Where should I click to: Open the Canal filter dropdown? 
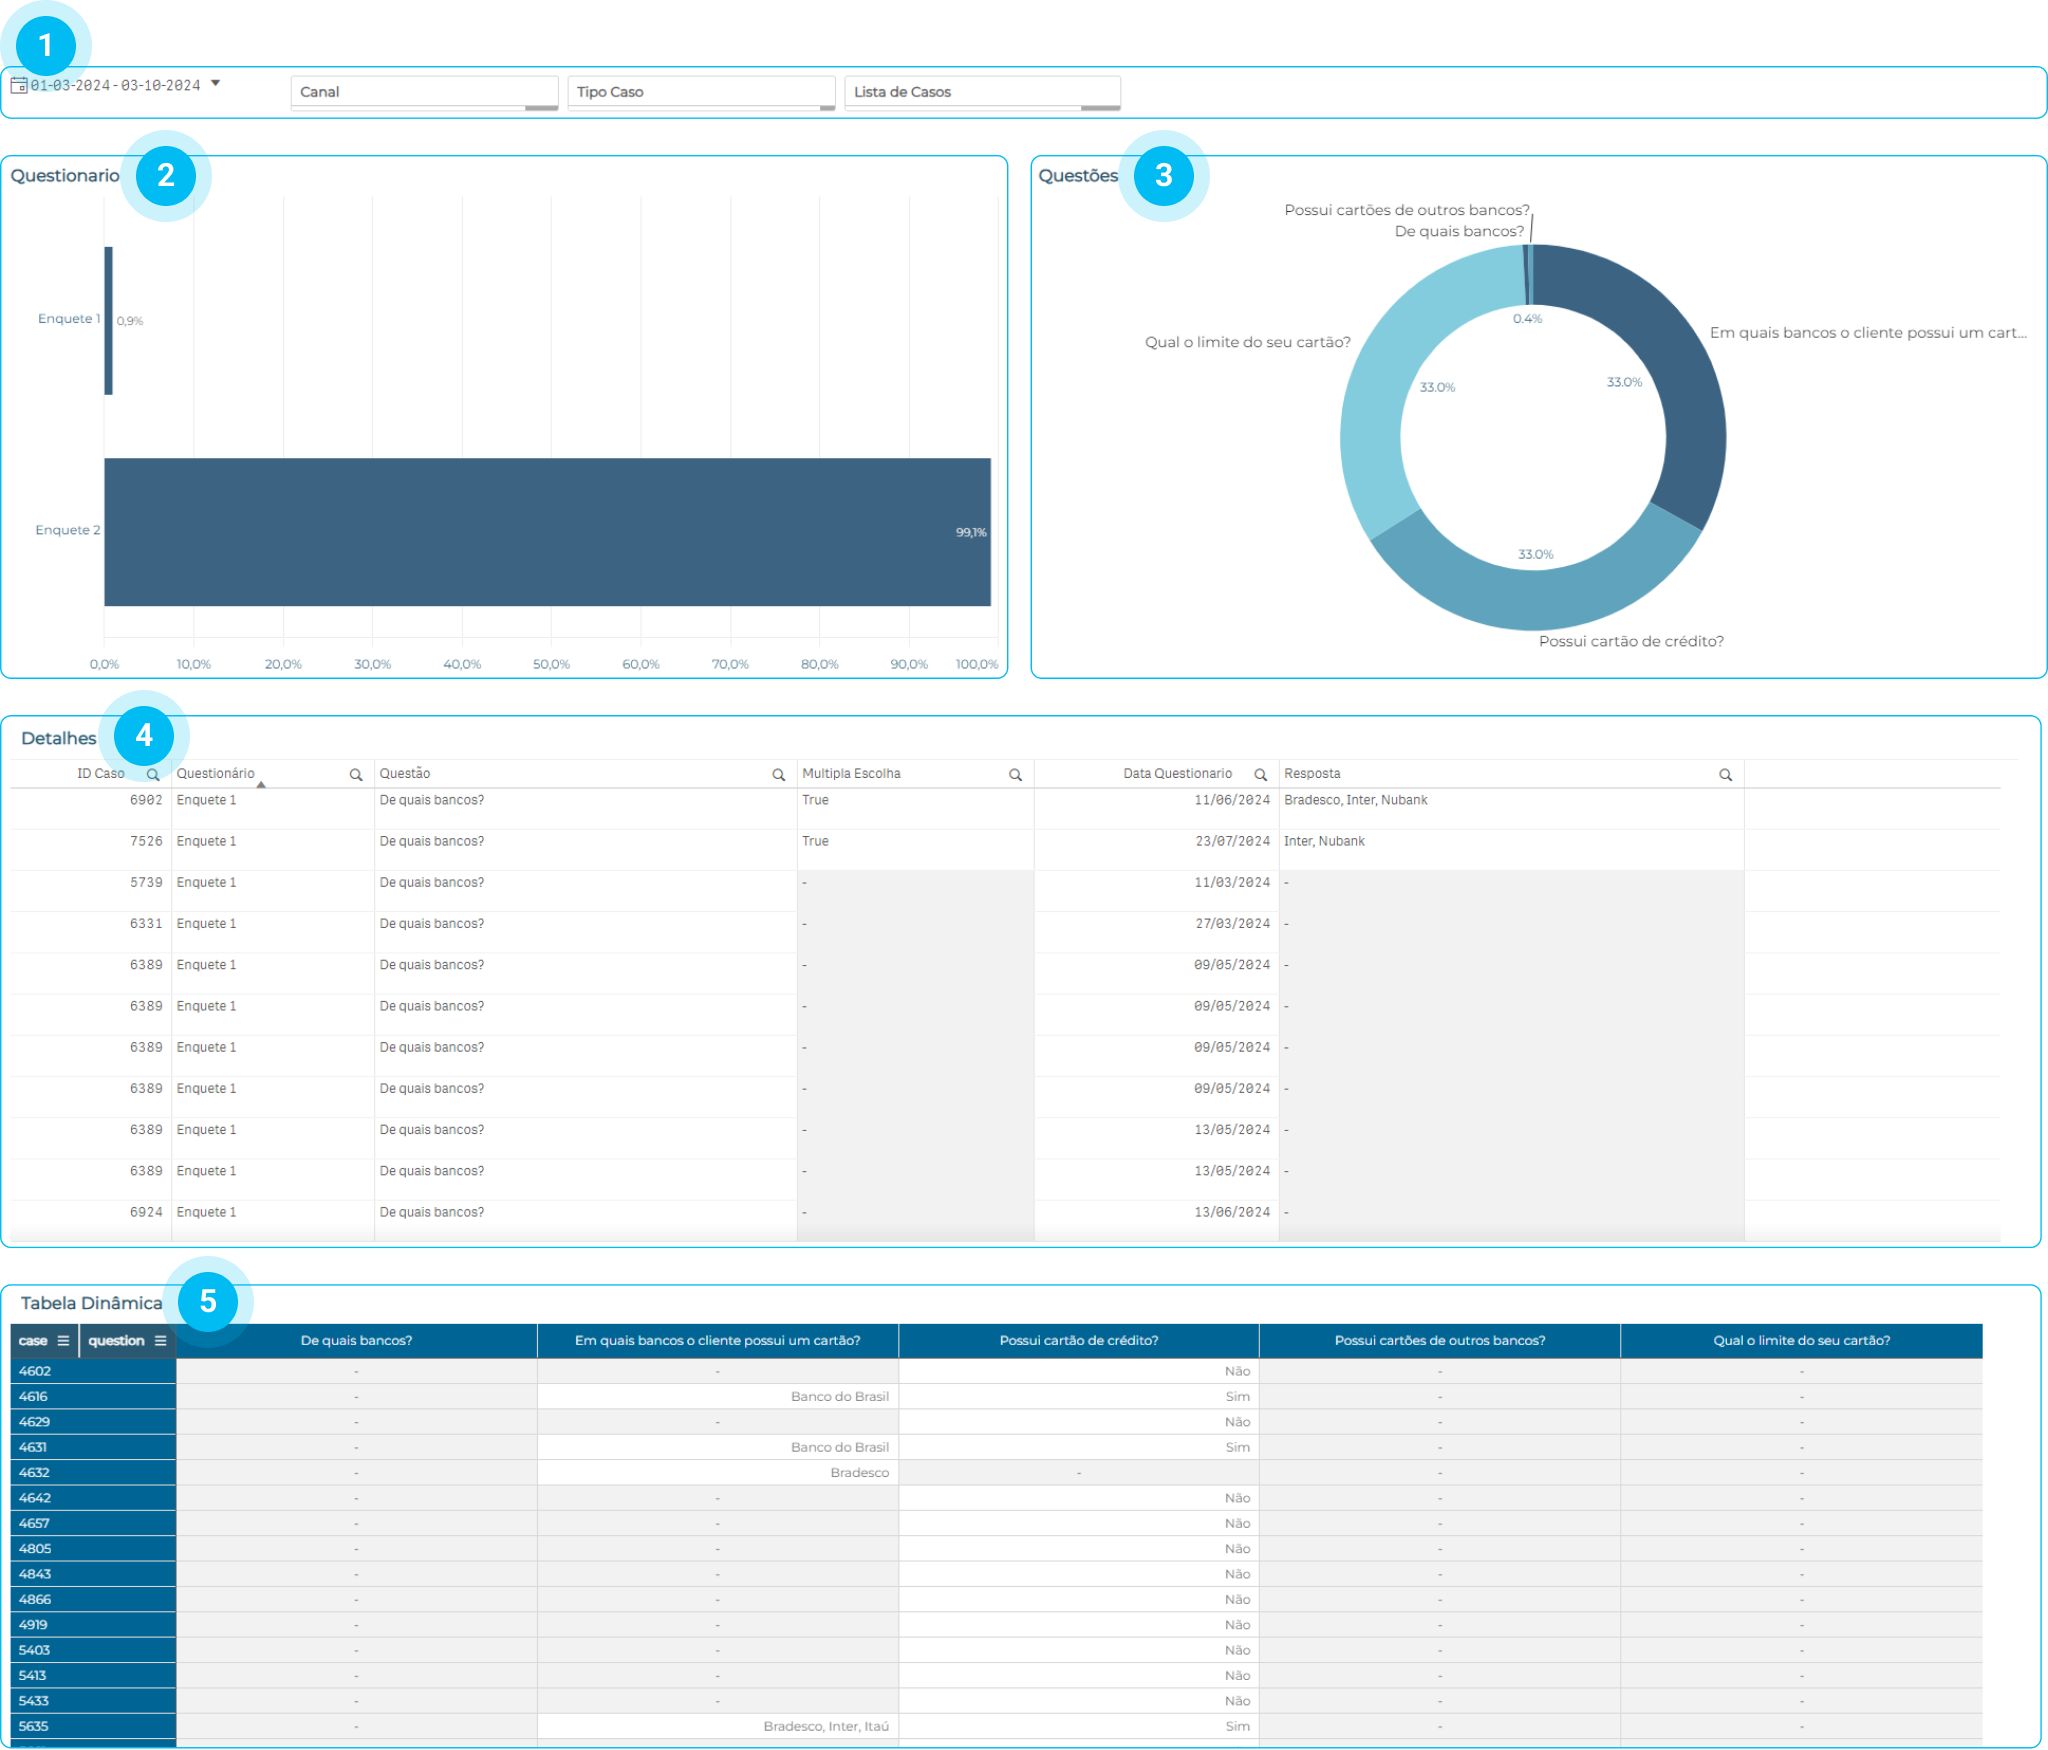(424, 92)
